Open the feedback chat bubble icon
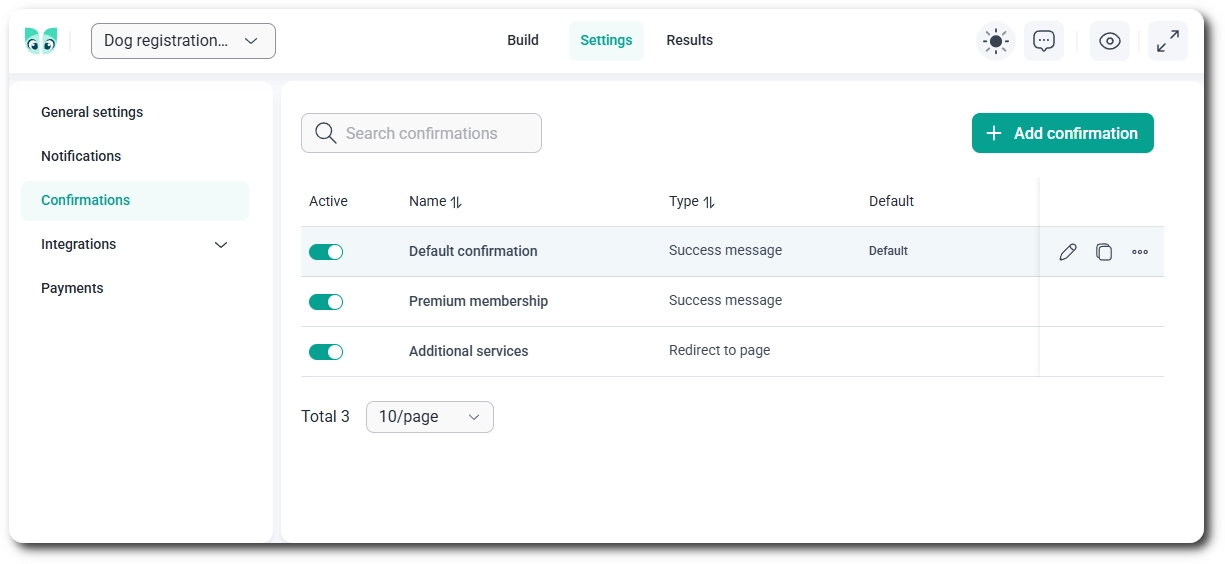1225x564 pixels. click(x=1044, y=41)
